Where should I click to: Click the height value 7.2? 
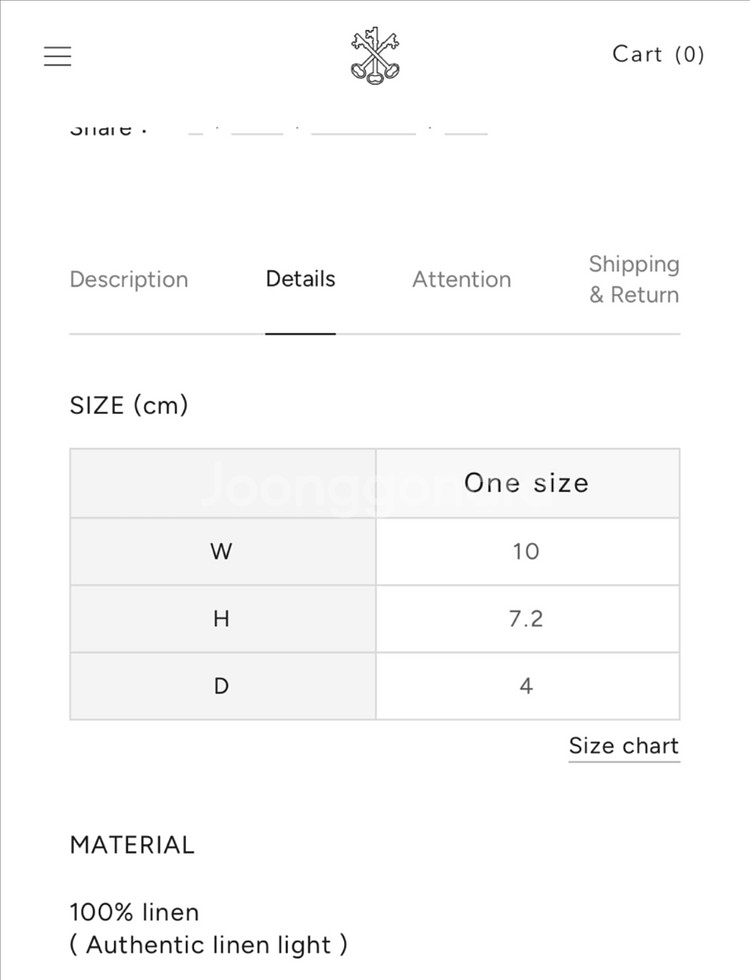pyautogui.click(x=526, y=619)
